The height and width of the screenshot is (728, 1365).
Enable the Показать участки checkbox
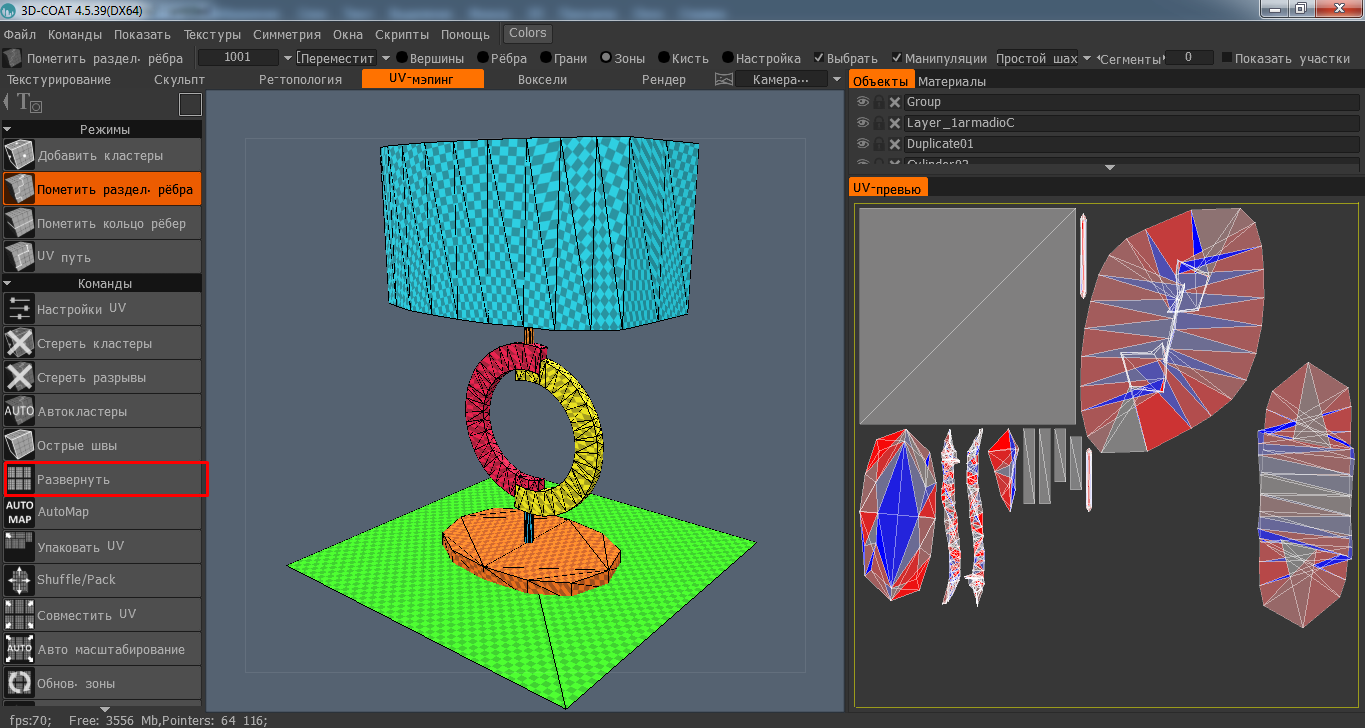coord(1227,58)
